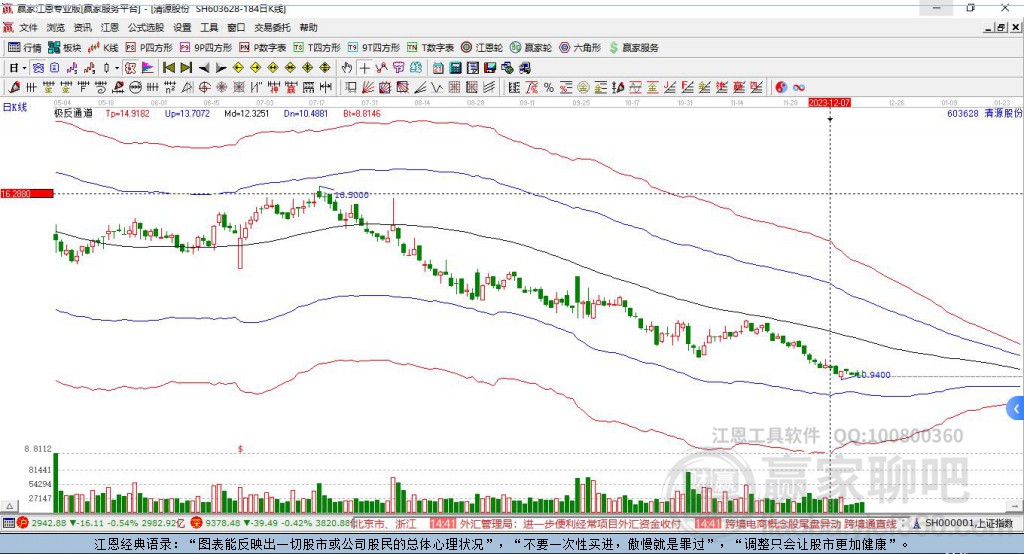
Task: Launch the 赢家轮 wheel tool
Action: (531, 48)
